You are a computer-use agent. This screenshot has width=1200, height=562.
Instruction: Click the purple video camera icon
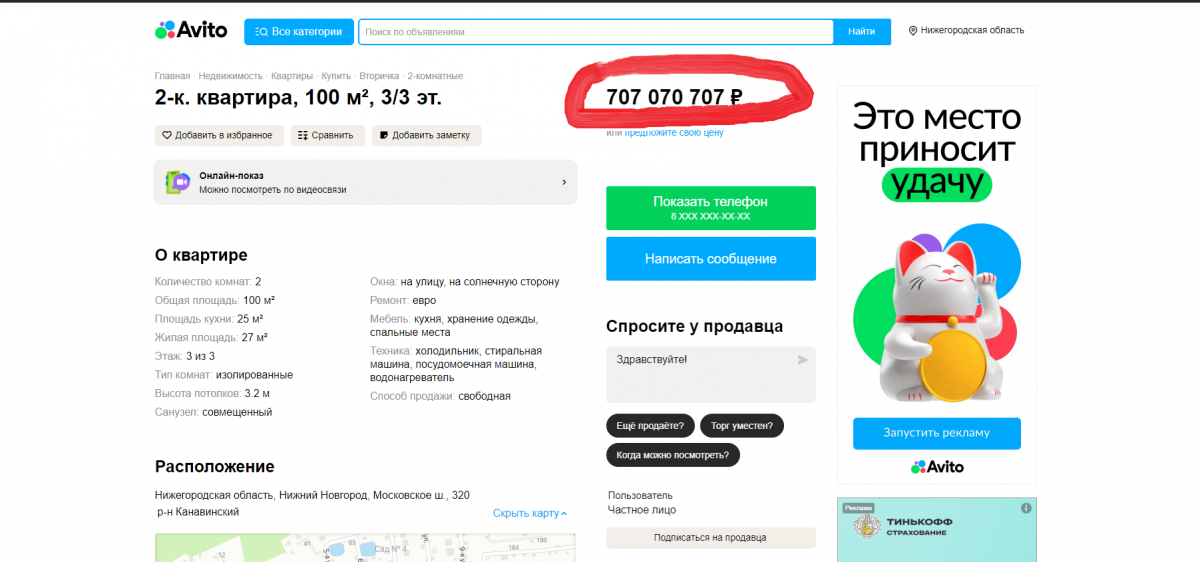(178, 182)
